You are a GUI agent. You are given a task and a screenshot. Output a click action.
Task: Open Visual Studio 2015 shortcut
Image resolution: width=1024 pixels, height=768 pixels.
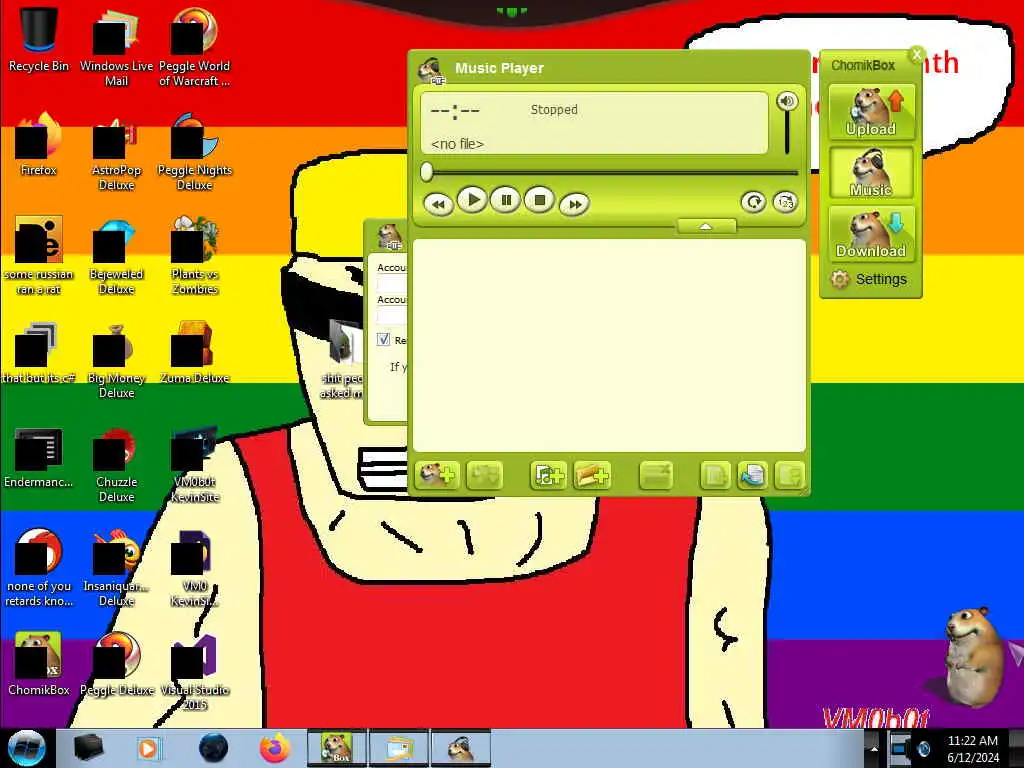pos(194,671)
